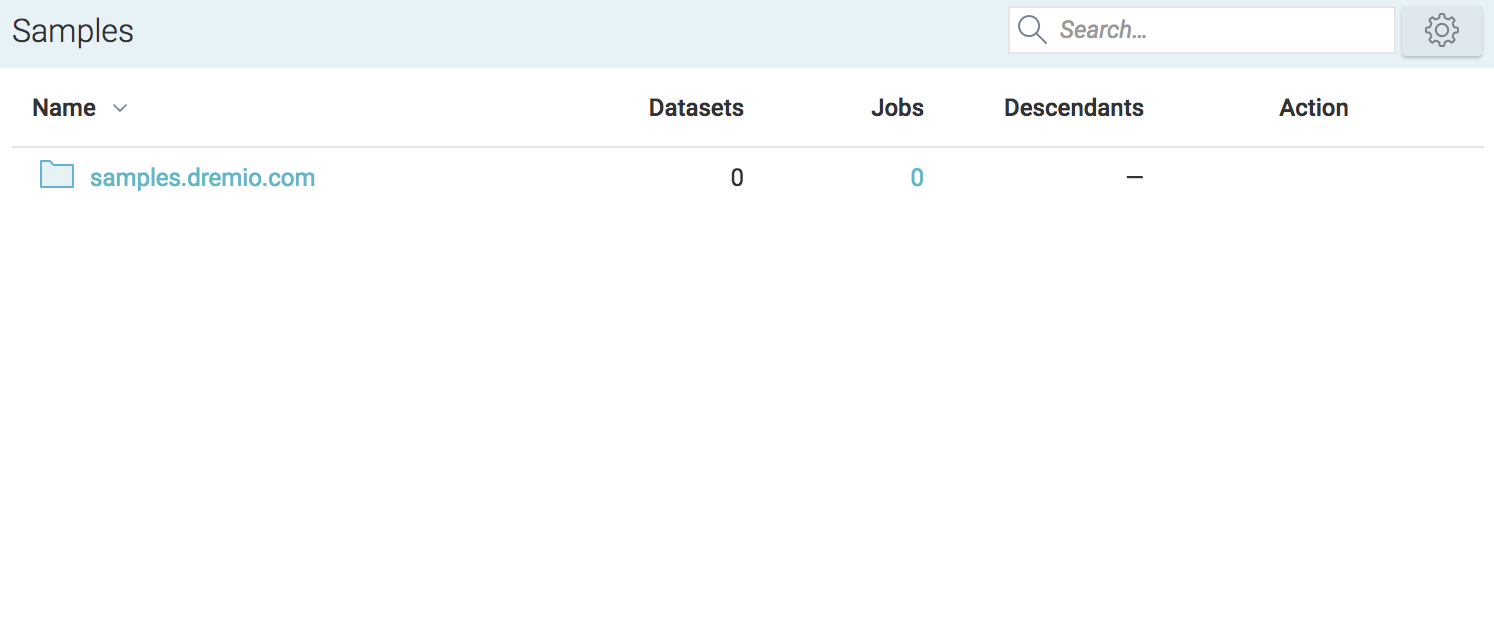
Task: Click the samples.dremio.com folder icon
Action: [x=57, y=175]
